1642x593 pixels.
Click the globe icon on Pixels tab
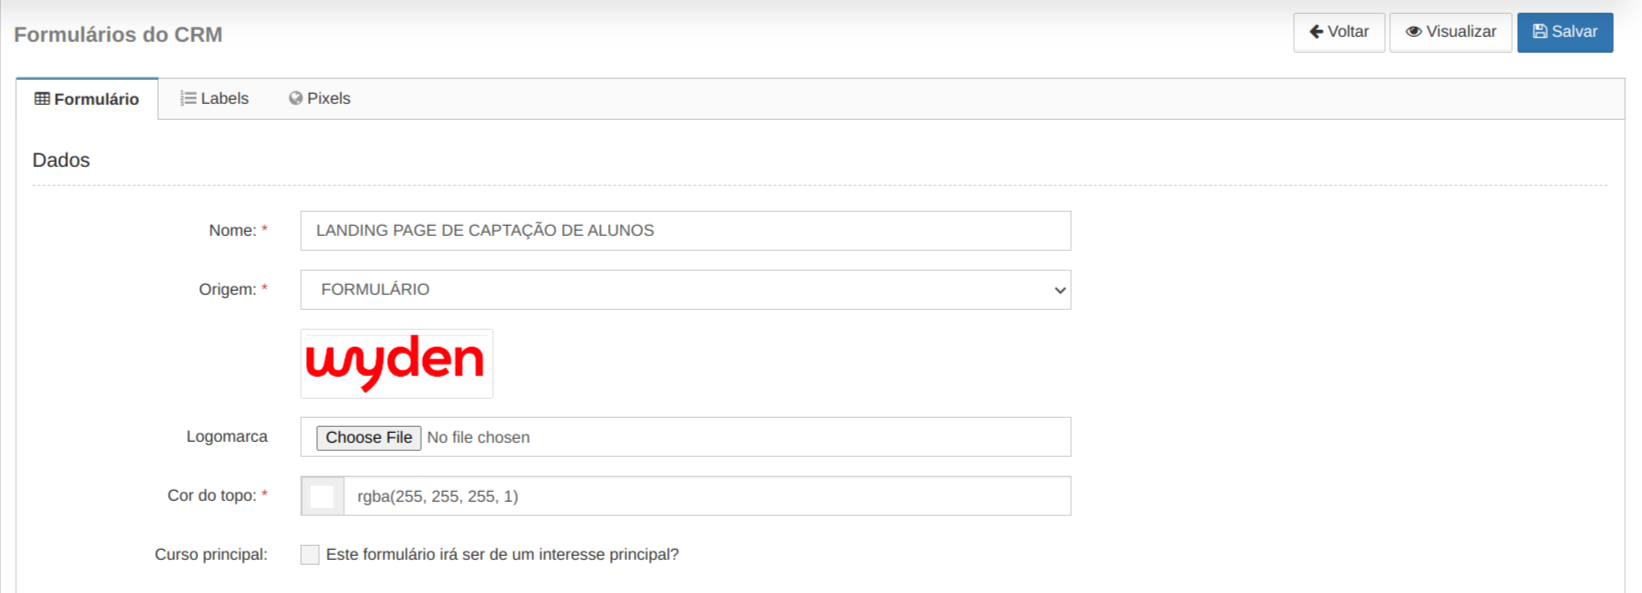pyautogui.click(x=296, y=98)
